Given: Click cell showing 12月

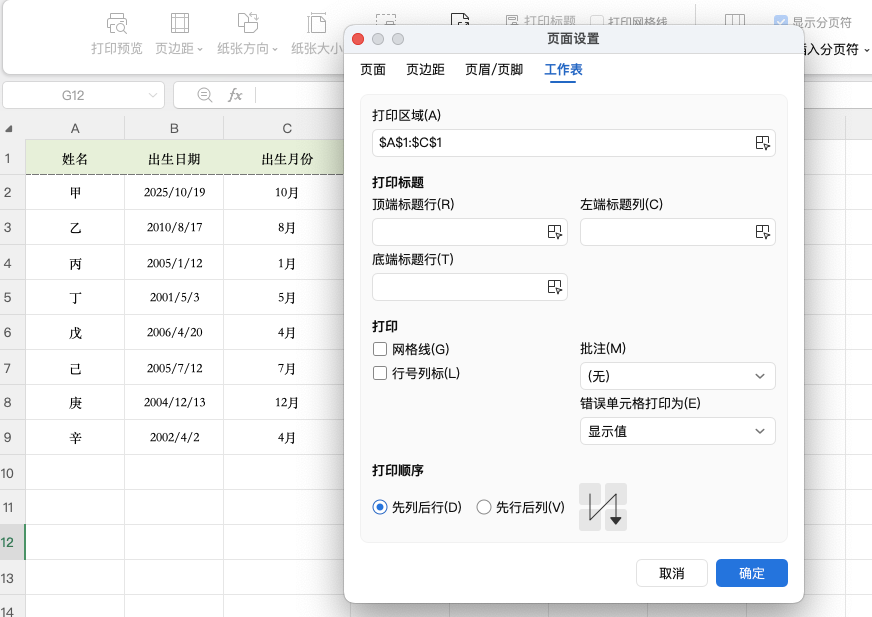Looking at the screenshot, I should click(286, 402).
